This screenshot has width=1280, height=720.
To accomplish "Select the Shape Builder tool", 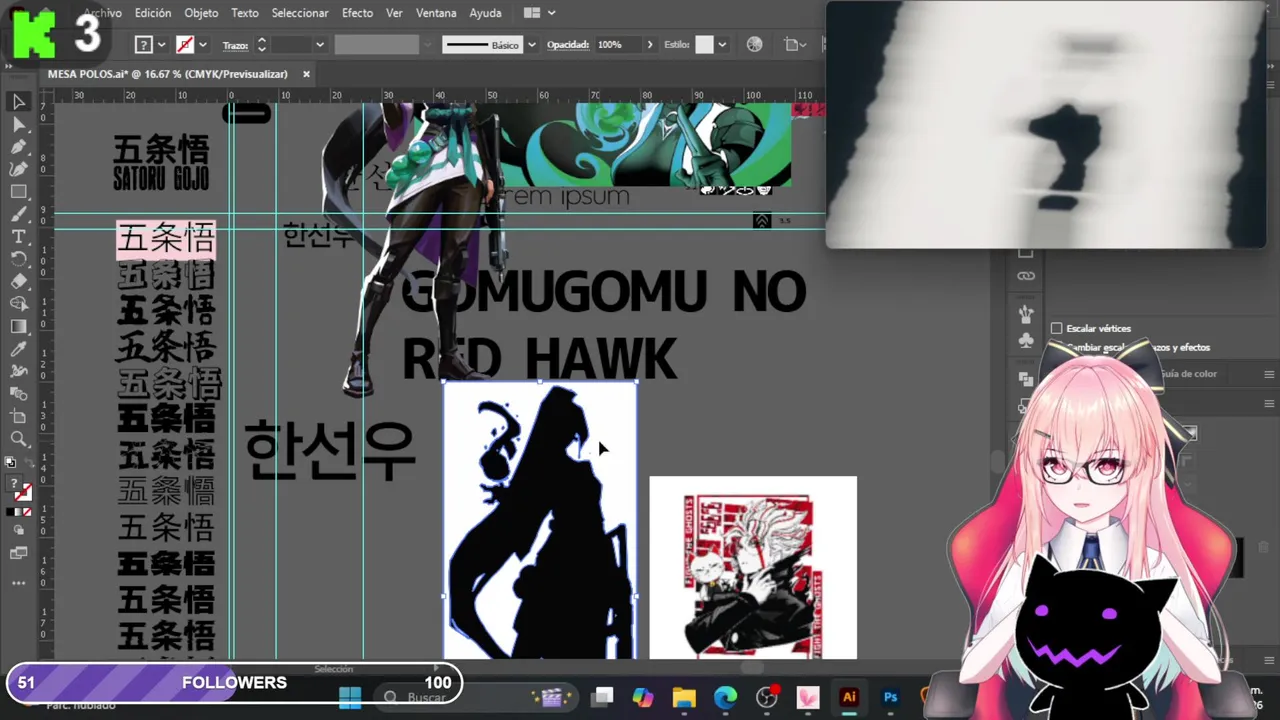I will pos(19,304).
